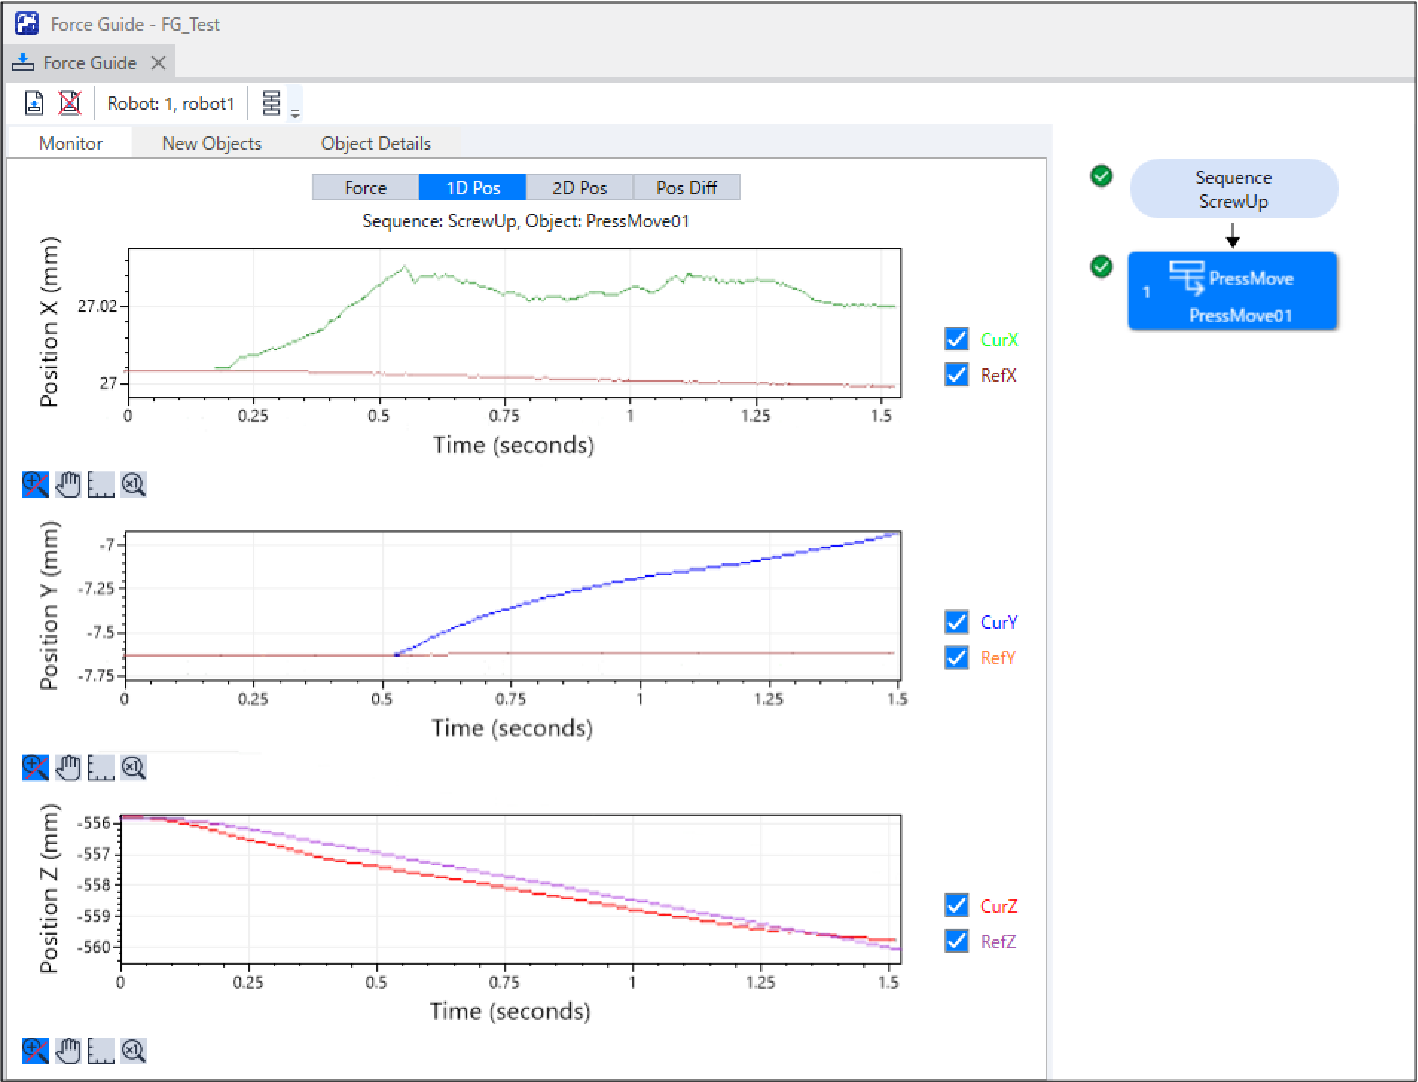Click the red-crossed delete file toolbar icon
Screen dimensions: 1418x1082
(69, 103)
